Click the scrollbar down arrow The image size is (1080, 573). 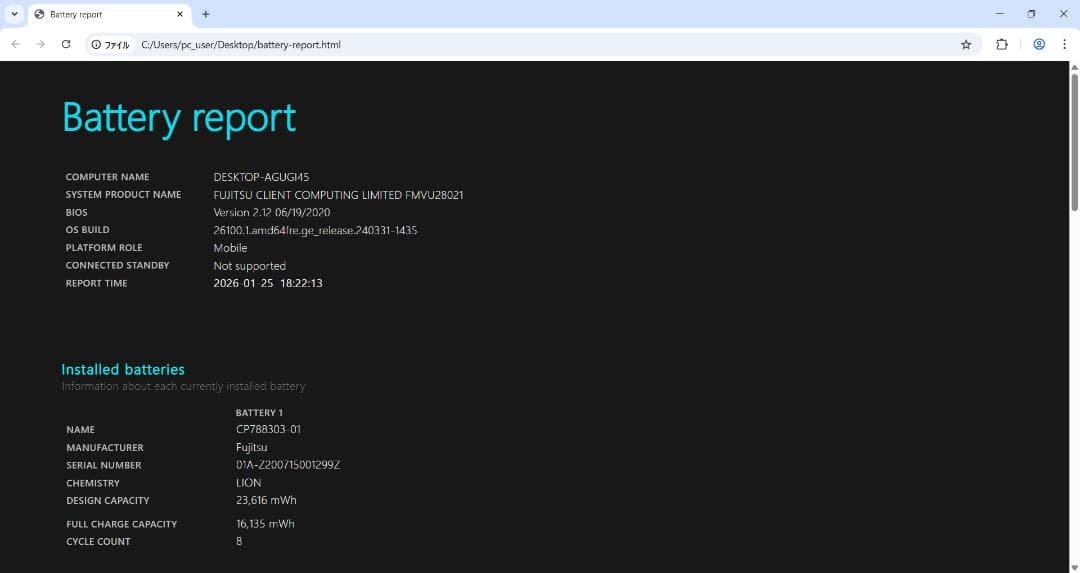pos(1074,567)
